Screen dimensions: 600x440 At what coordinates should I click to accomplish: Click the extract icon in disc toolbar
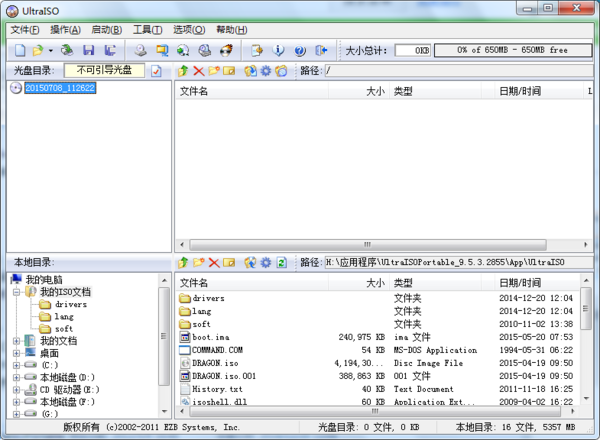250,71
